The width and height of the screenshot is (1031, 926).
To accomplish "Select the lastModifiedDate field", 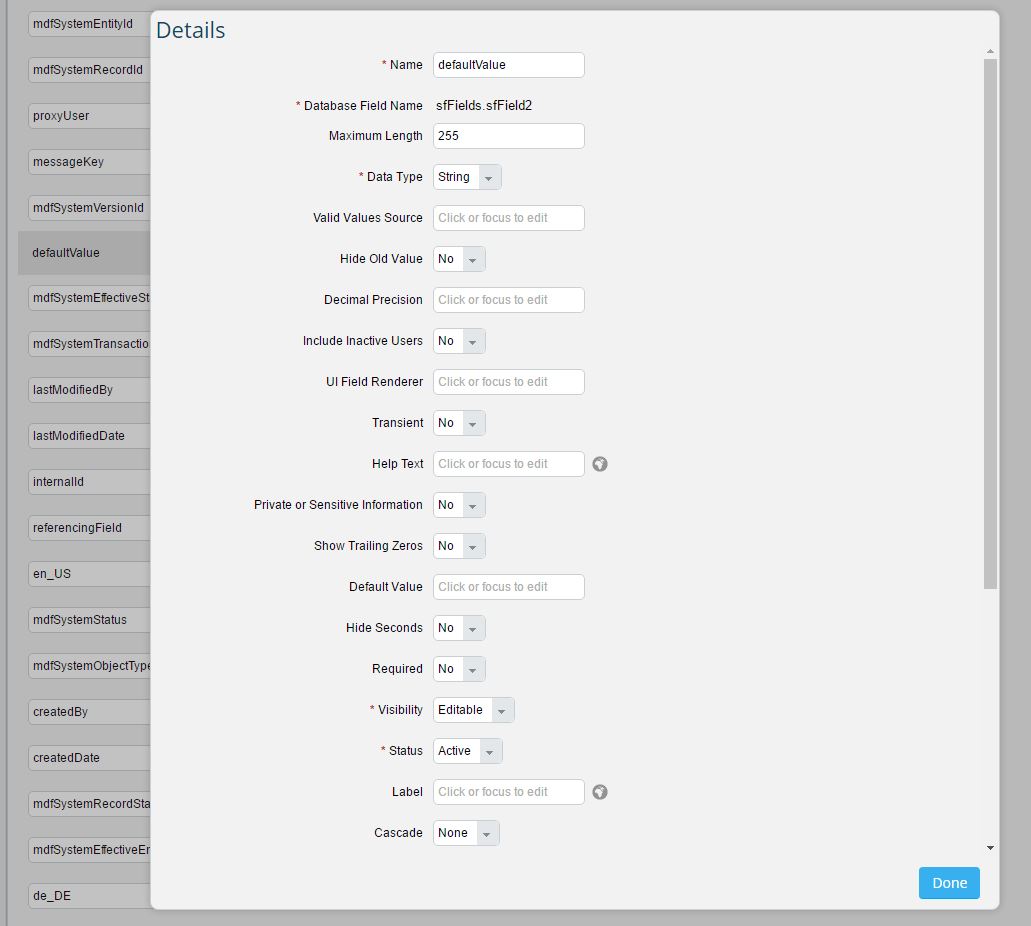I will point(89,436).
